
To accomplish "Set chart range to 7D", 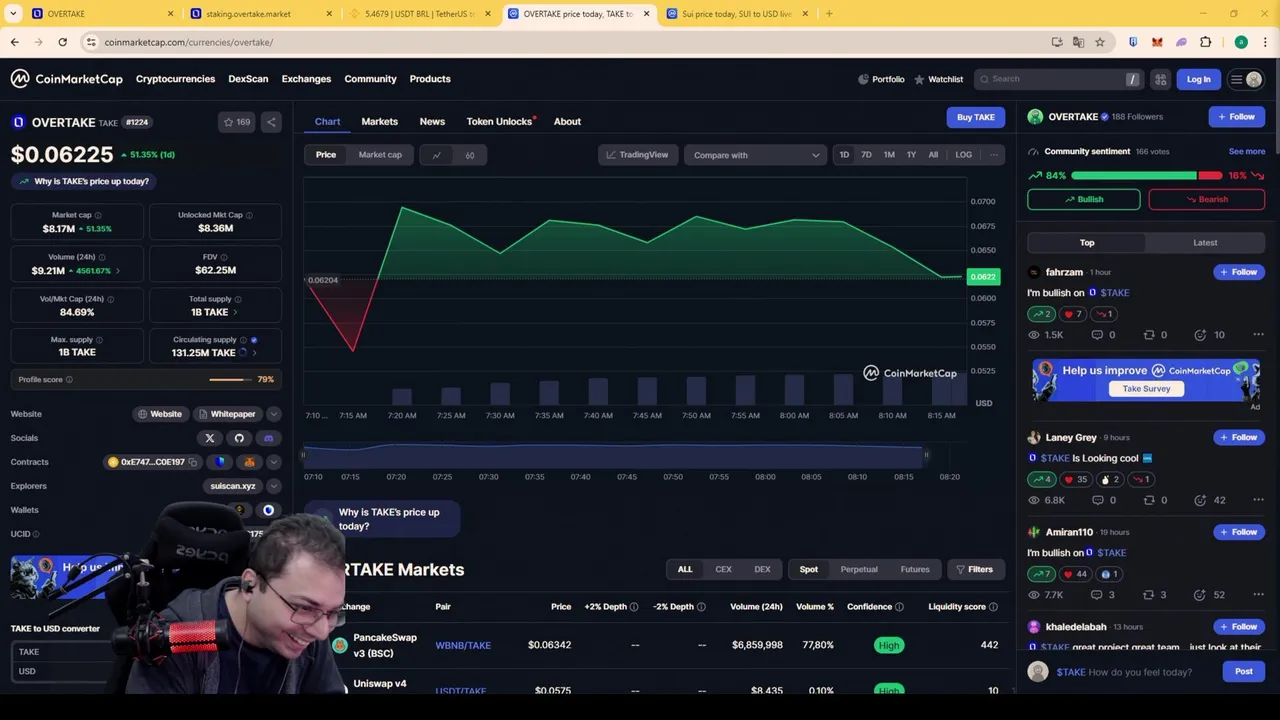I will click(x=866, y=155).
